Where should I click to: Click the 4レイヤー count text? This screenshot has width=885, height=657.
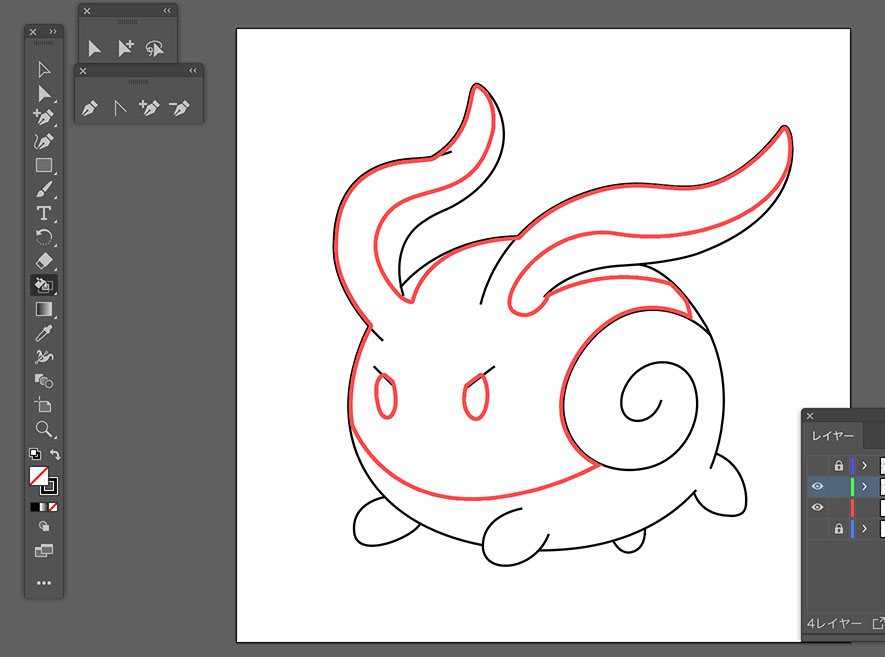(834, 623)
